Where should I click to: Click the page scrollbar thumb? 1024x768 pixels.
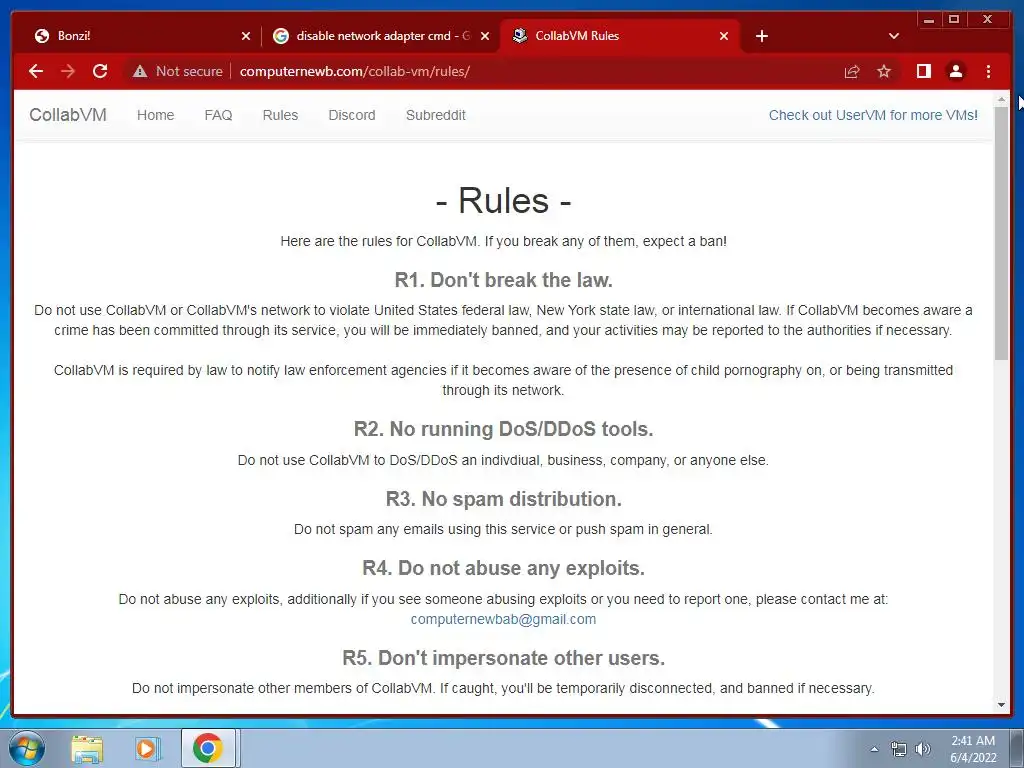pos(1002,232)
